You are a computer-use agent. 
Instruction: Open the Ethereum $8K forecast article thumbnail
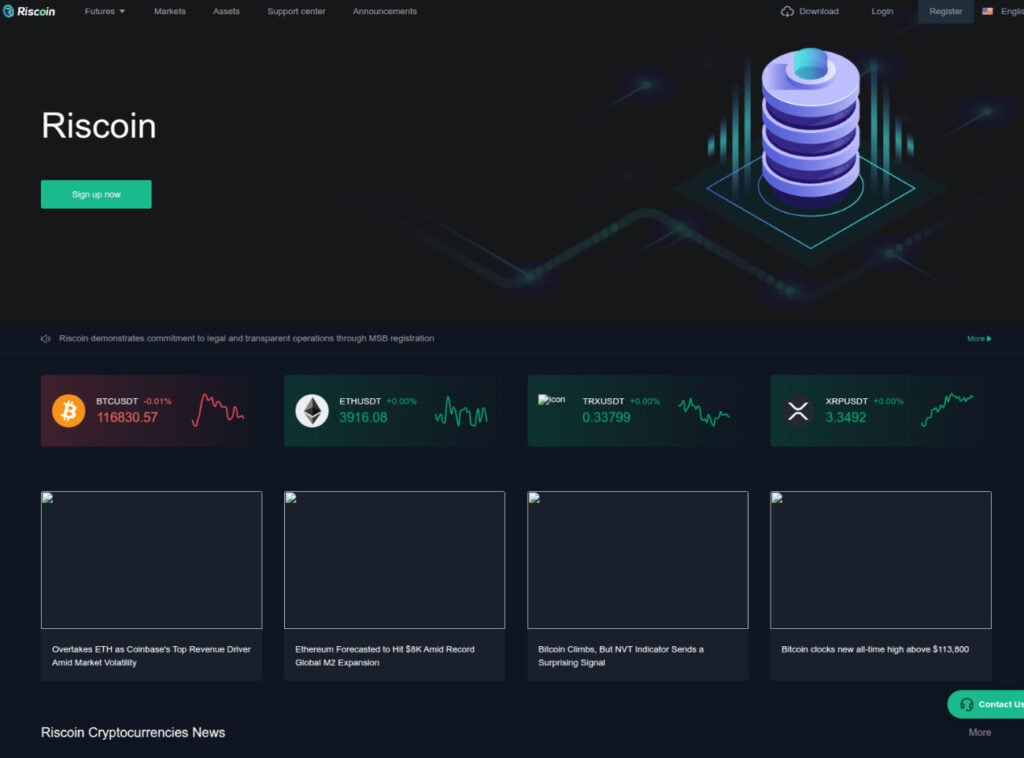click(x=394, y=559)
